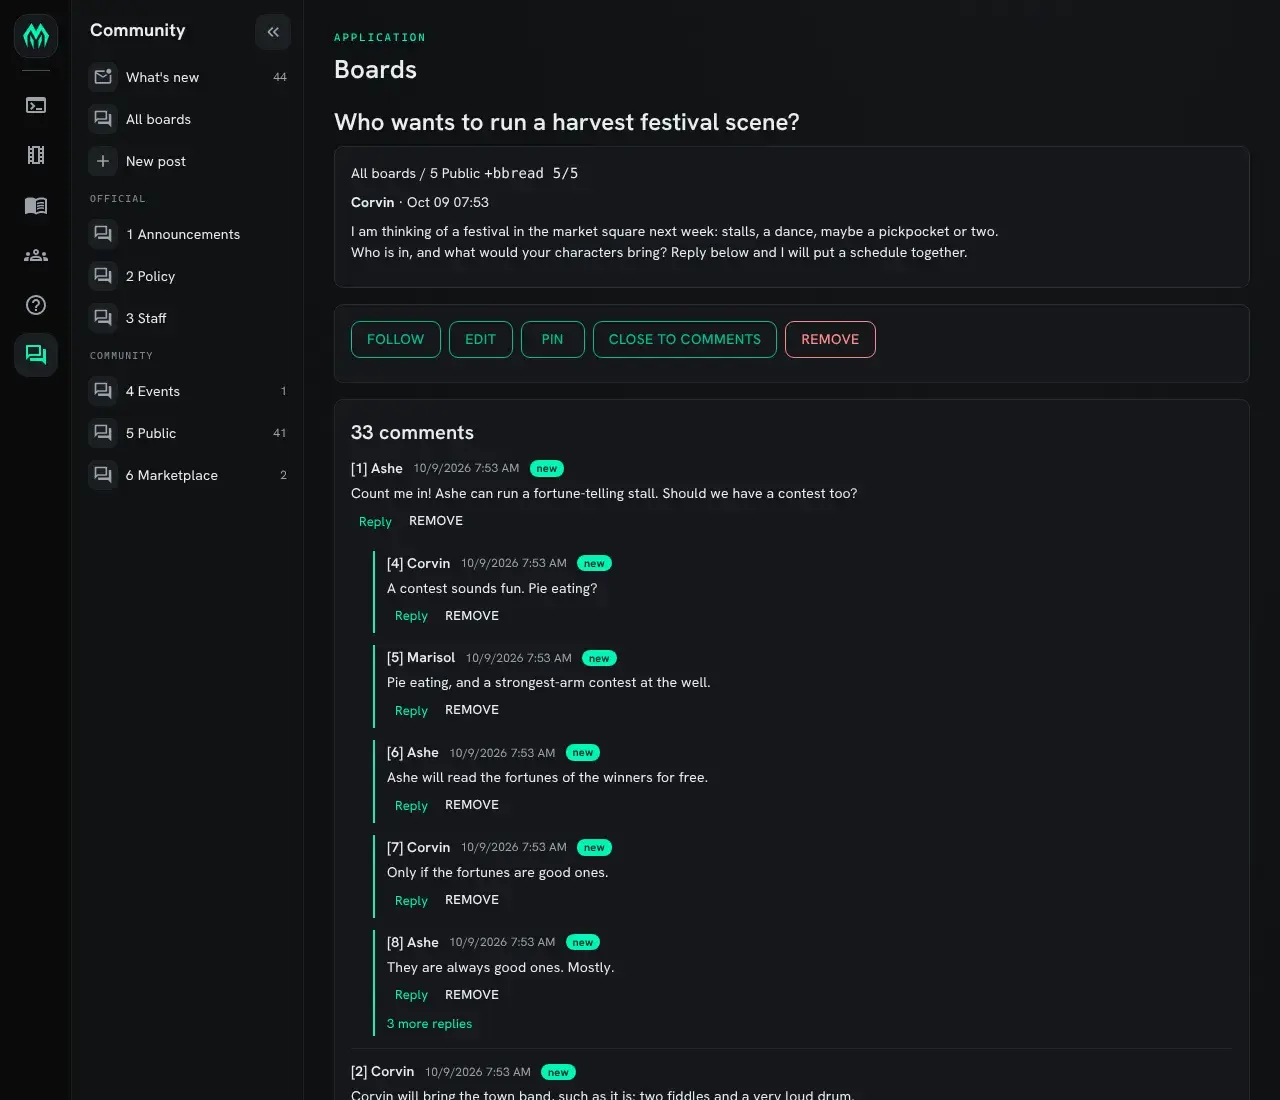This screenshot has width=1280, height=1100.
Task: Click the 'Boards' page heading
Action: [375, 69]
